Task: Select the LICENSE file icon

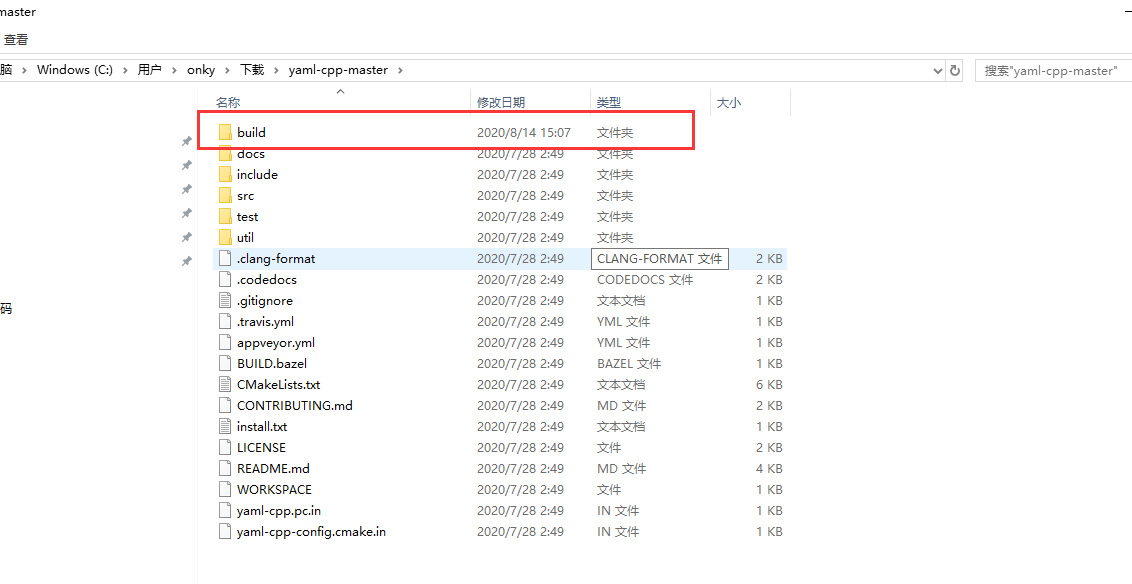Action: pos(224,447)
